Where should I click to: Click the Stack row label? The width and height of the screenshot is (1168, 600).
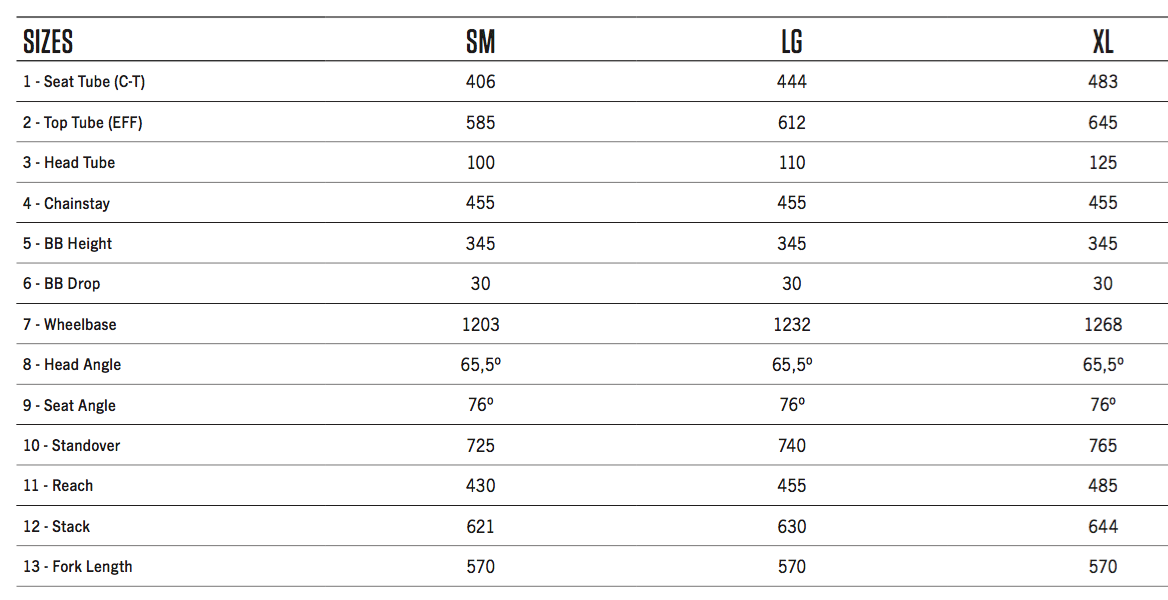click(57, 527)
